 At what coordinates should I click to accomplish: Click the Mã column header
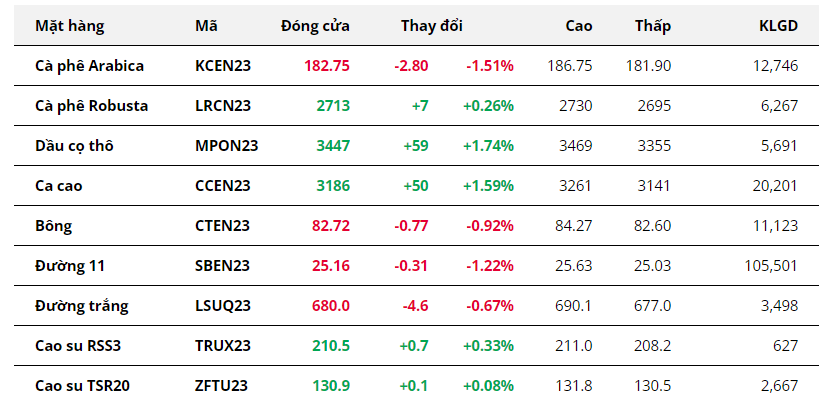pyautogui.click(x=206, y=26)
